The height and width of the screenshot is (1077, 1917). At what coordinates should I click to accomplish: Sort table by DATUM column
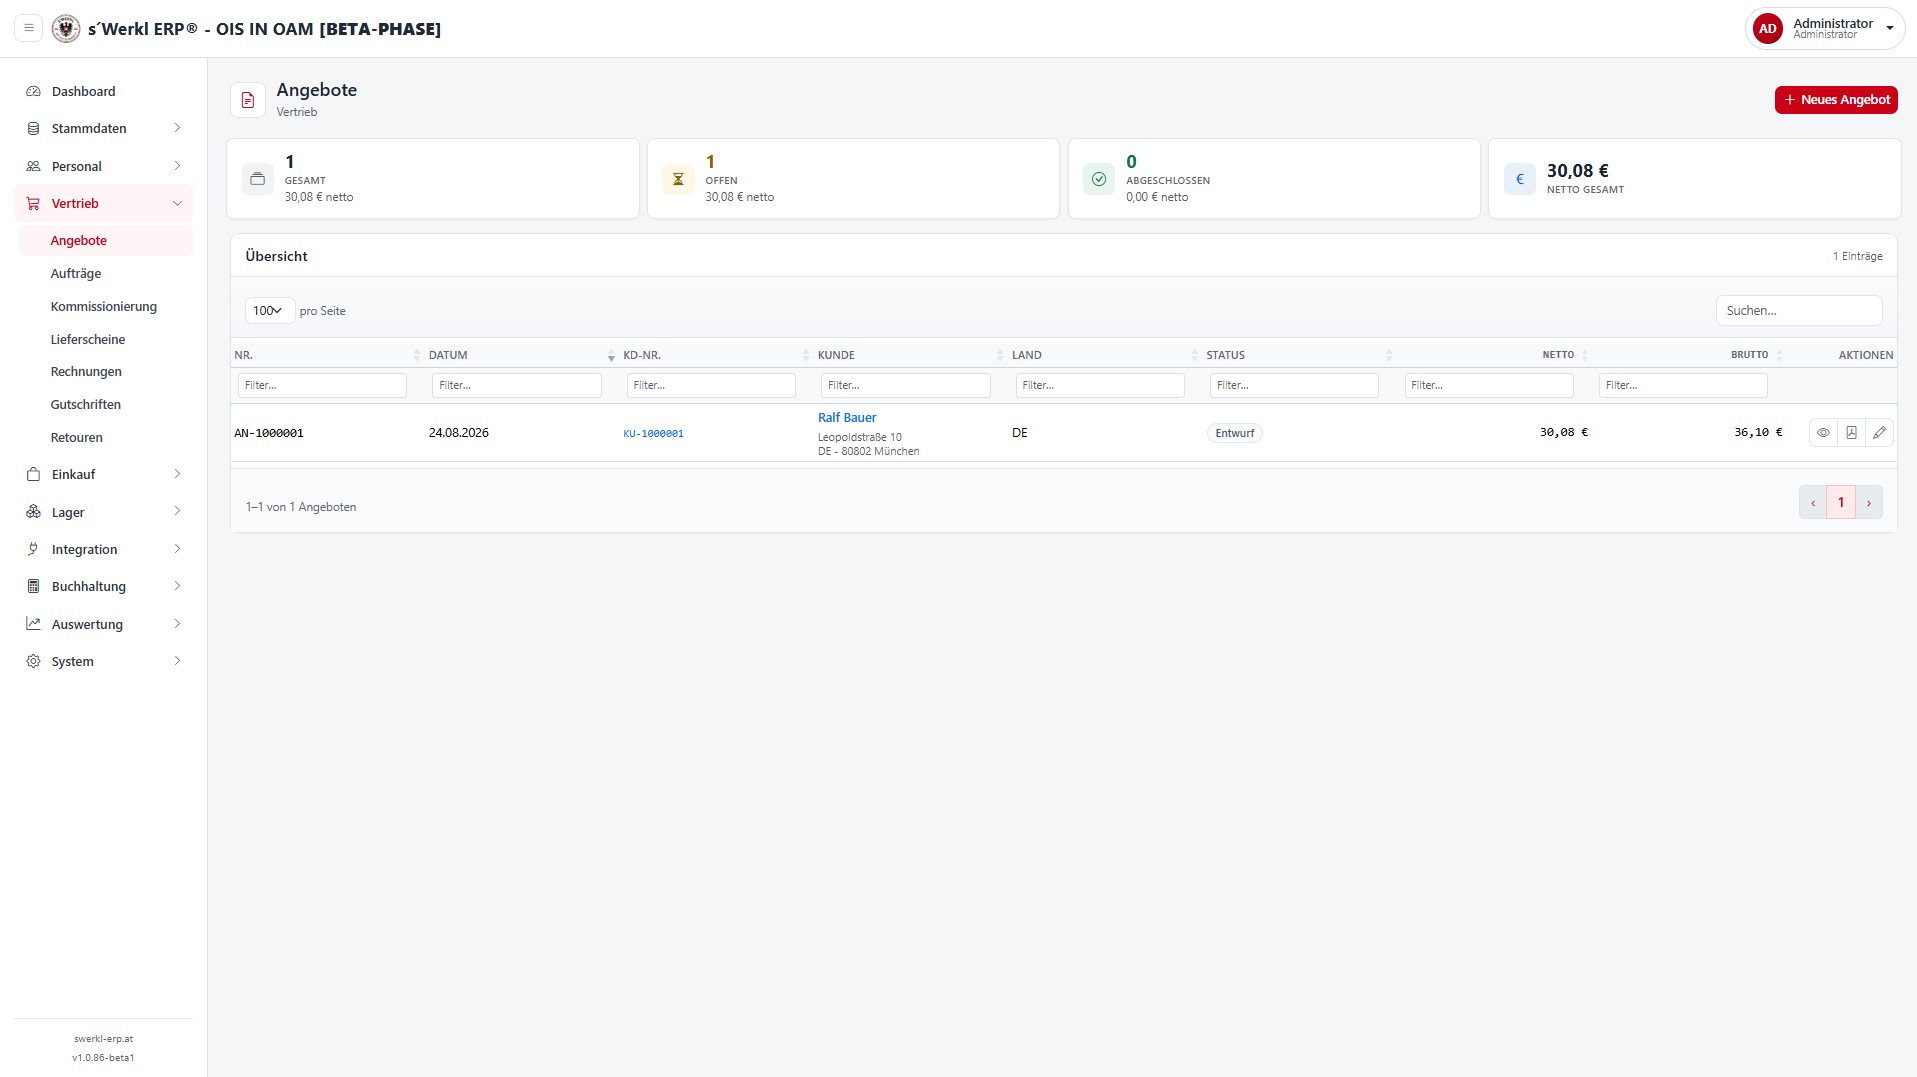(x=521, y=355)
